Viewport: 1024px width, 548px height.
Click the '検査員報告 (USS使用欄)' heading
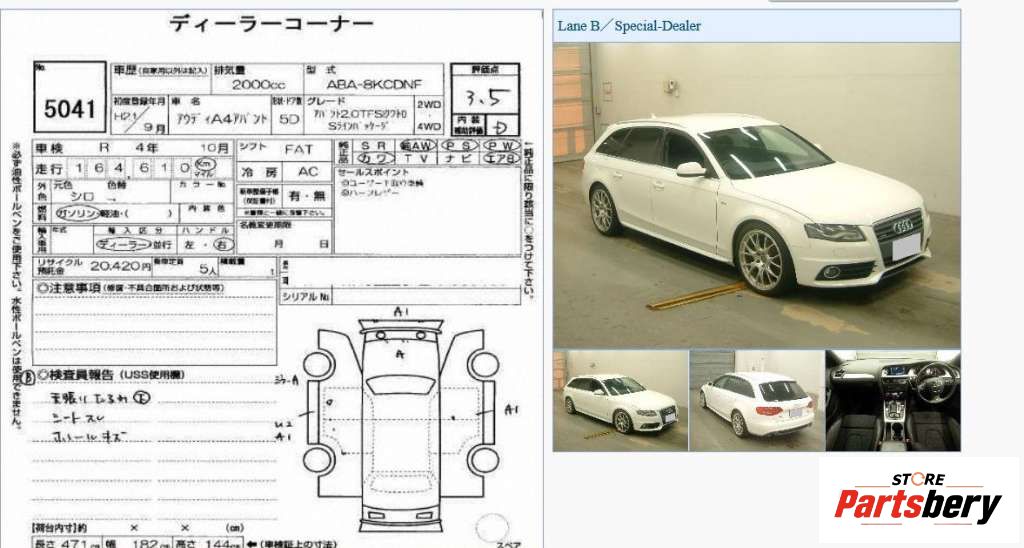point(112,375)
